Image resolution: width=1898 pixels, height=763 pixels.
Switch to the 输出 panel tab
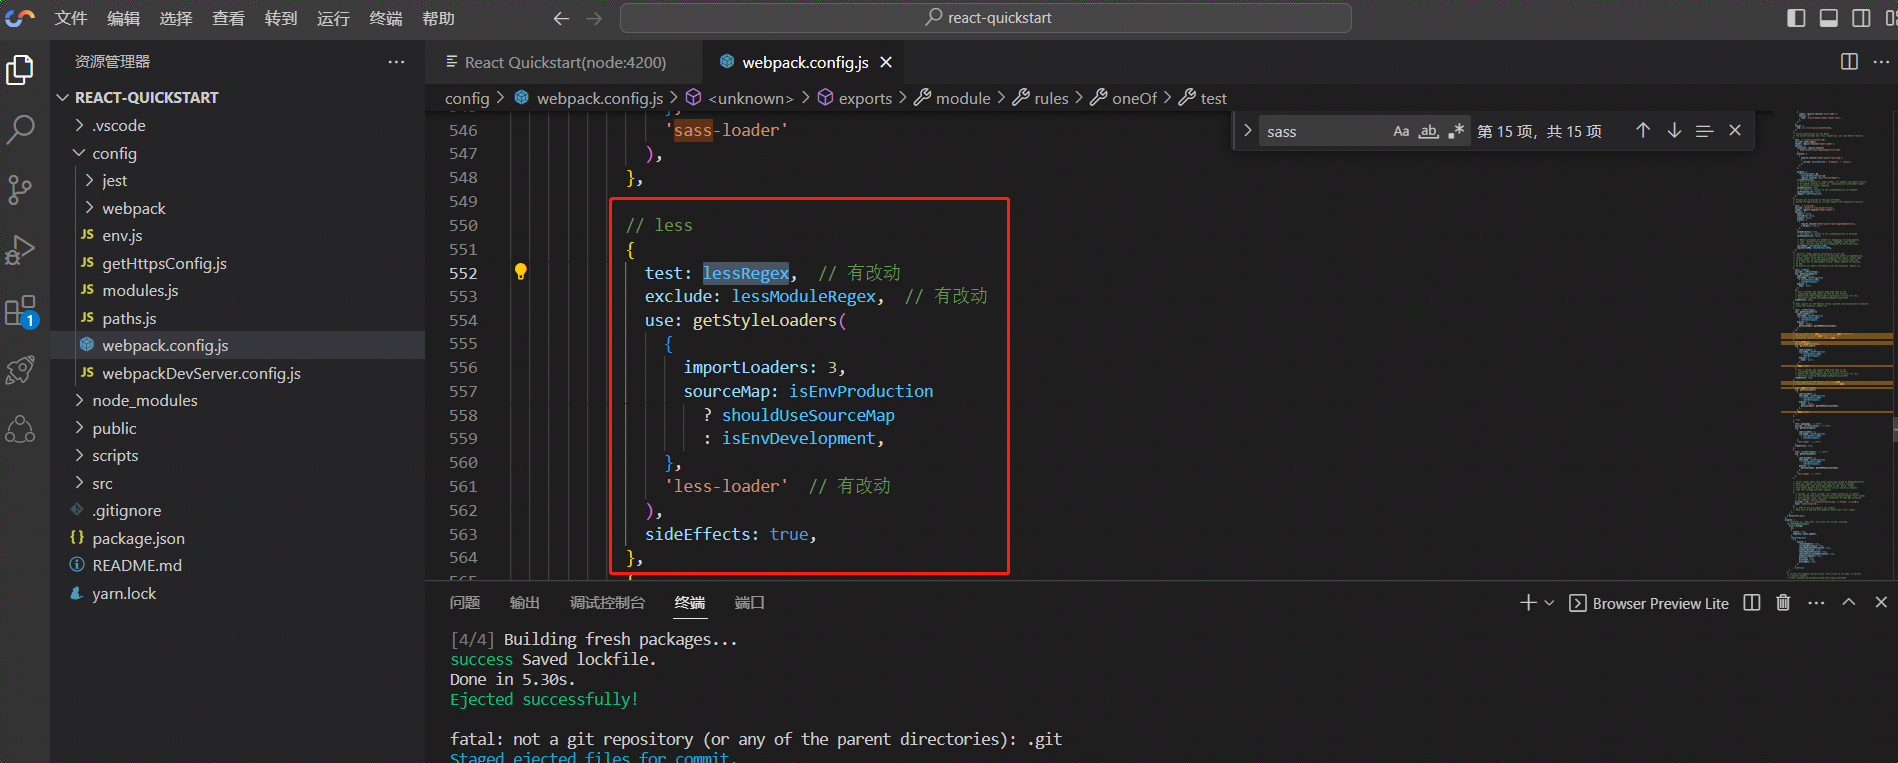(524, 602)
